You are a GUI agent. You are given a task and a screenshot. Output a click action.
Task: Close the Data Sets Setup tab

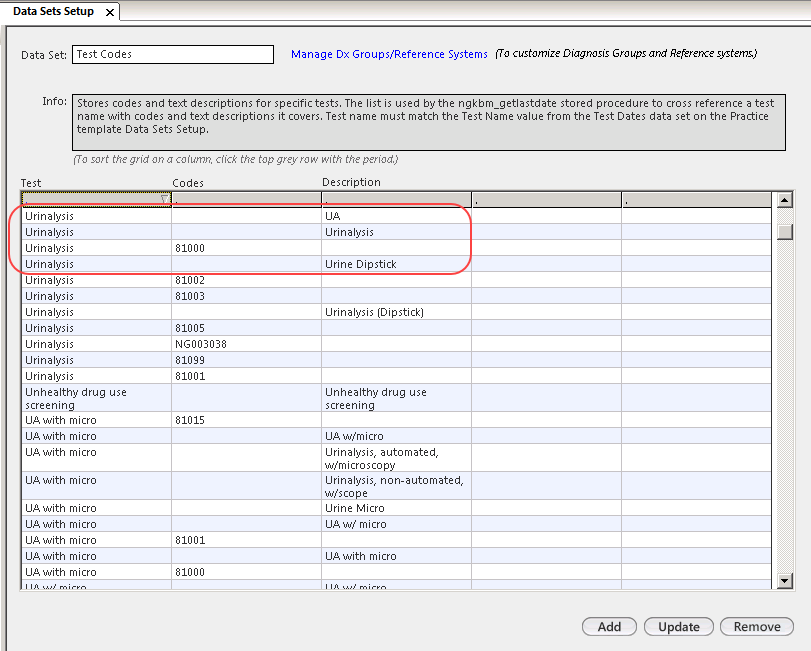(x=110, y=12)
